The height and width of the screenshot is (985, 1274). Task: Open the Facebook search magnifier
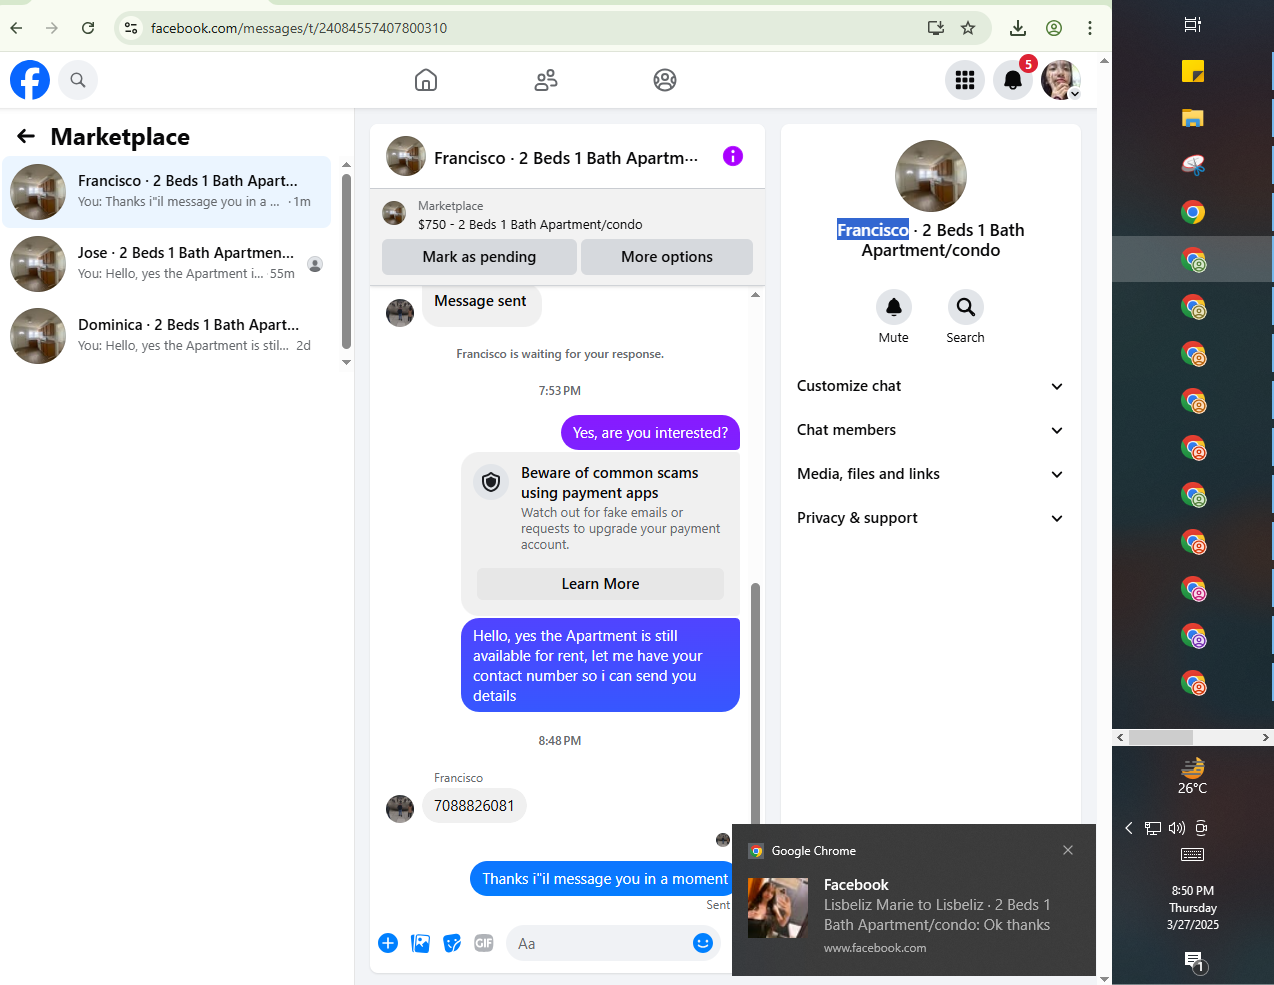[x=78, y=80]
